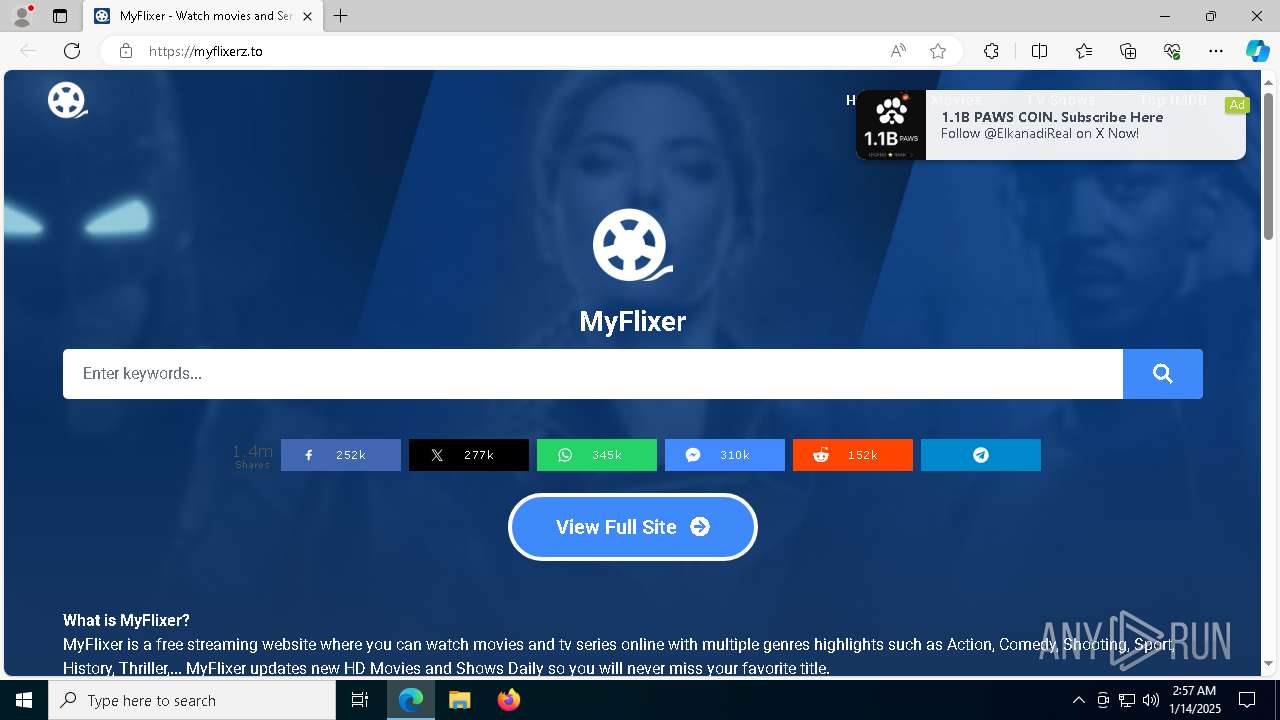Click the blue search magnifier button
Viewport: 1280px width, 720px height.
[1162, 374]
